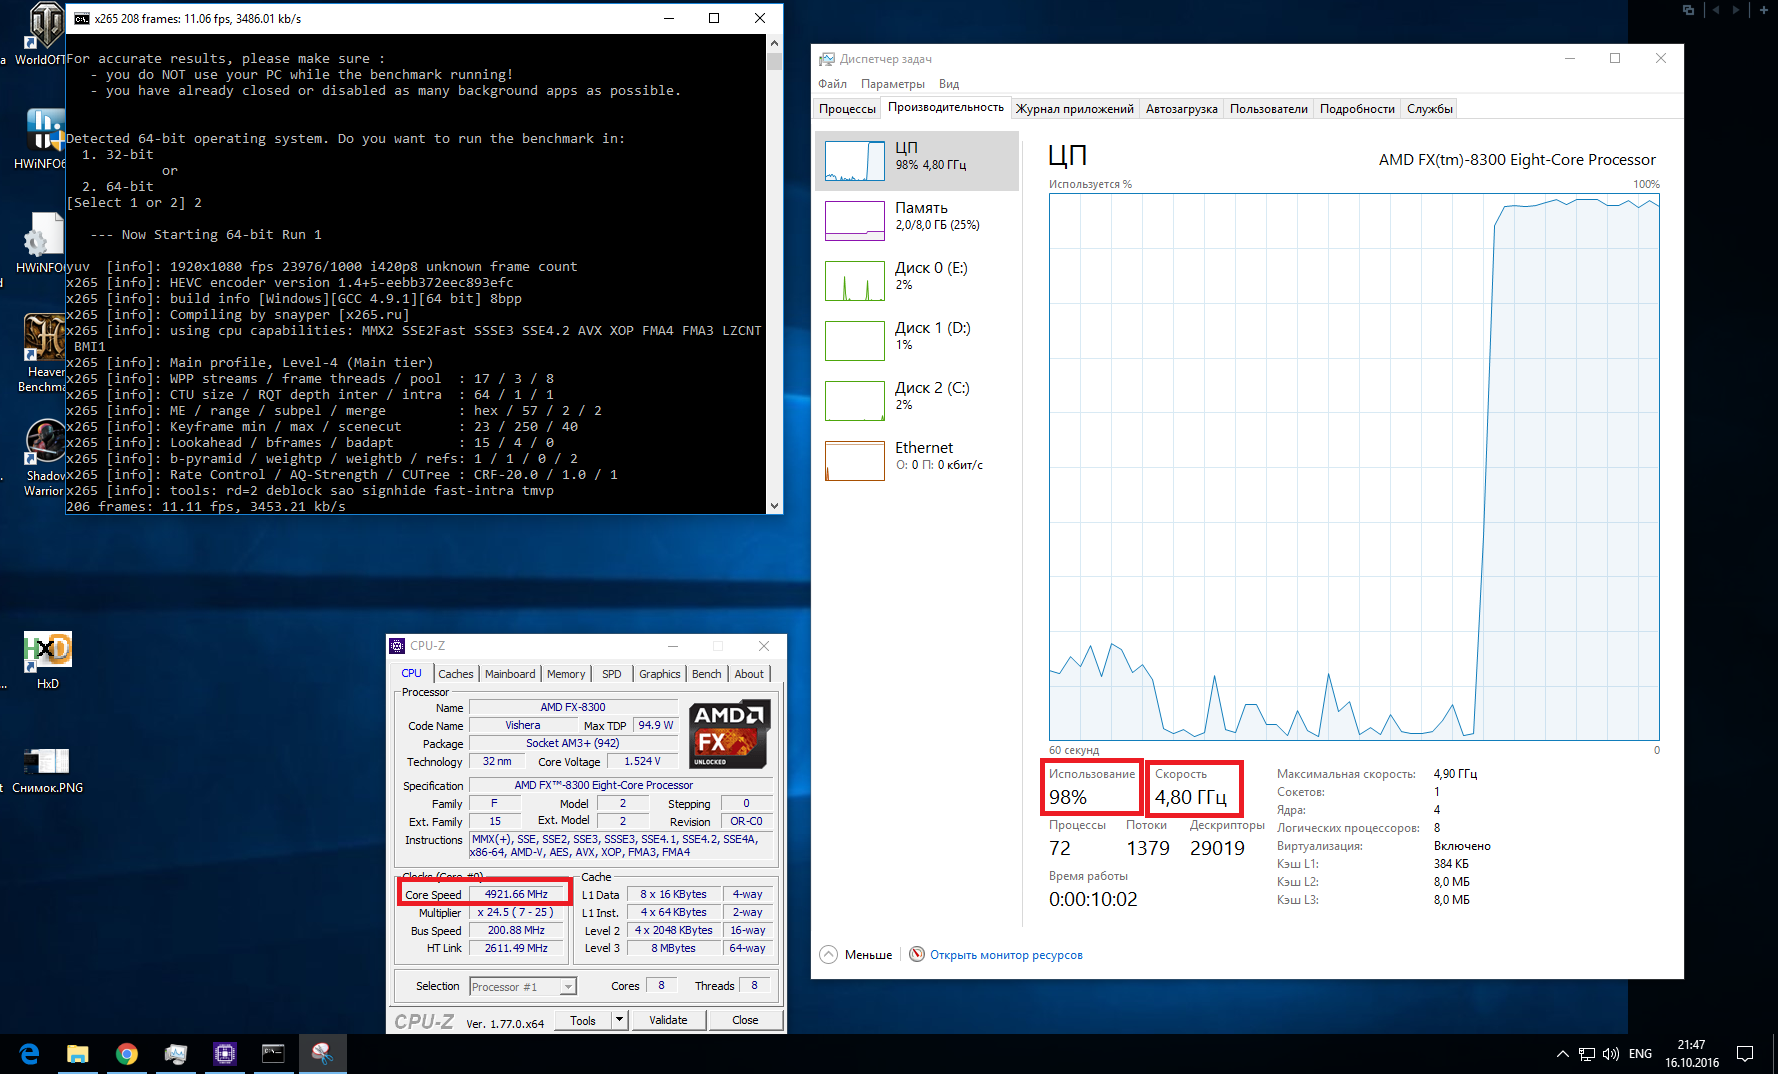Switch to Task Manager via its taskbar icon
1778x1074 pixels.
click(x=175, y=1053)
